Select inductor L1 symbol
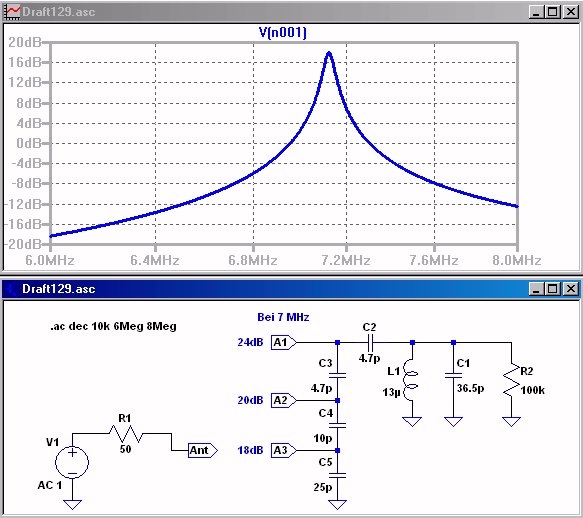Viewport: 583px width, 518px height. [x=410, y=380]
